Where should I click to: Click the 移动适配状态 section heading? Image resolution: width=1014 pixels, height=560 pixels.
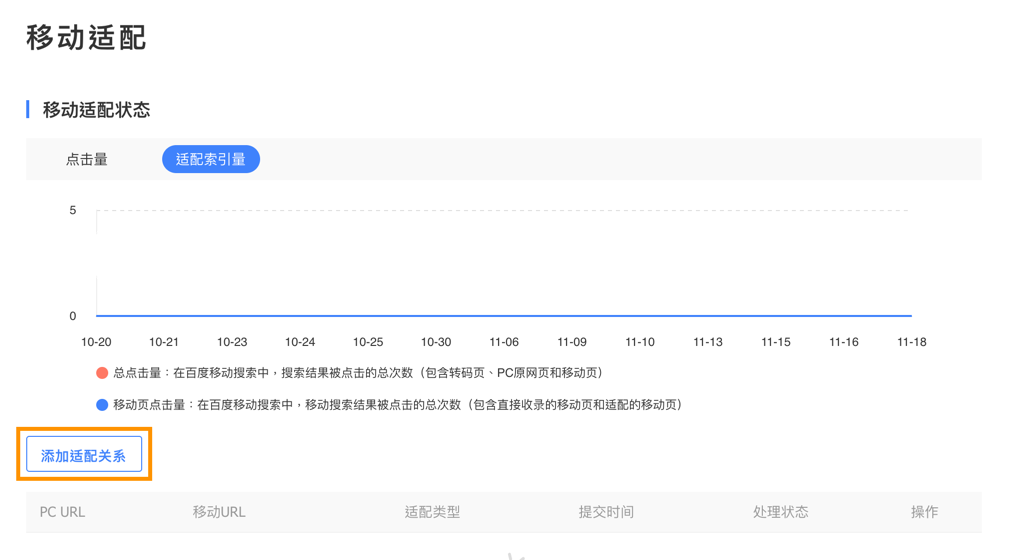pyautogui.click(x=96, y=110)
